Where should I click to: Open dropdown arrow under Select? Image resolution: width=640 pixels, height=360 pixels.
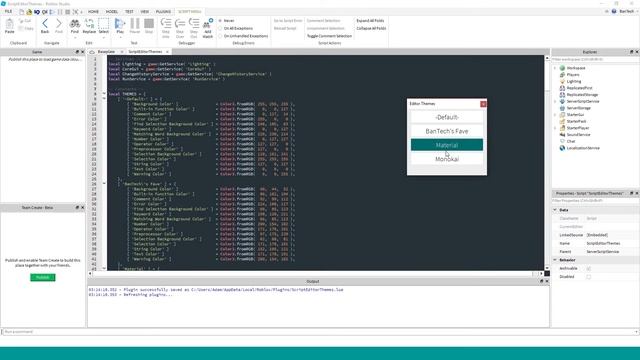[x=104, y=38]
